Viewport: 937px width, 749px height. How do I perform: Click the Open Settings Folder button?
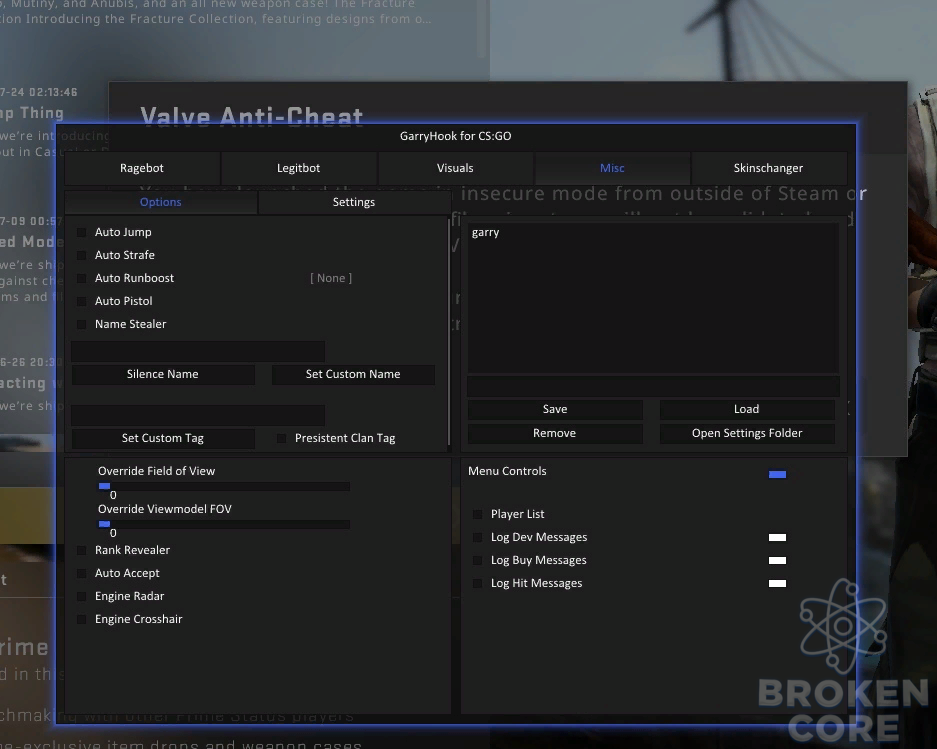click(747, 433)
